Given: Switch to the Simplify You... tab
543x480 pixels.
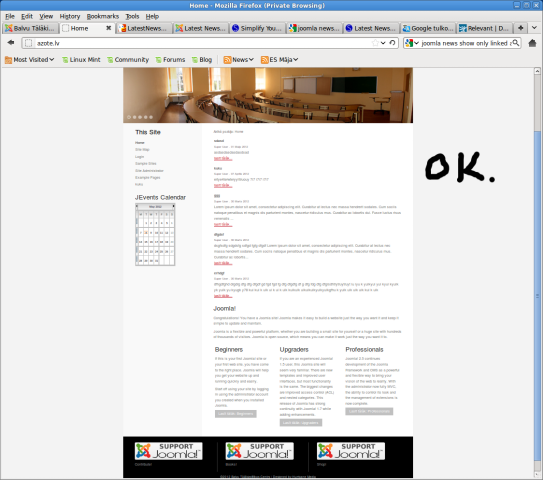Looking at the screenshot, I should pyautogui.click(x=257, y=28).
